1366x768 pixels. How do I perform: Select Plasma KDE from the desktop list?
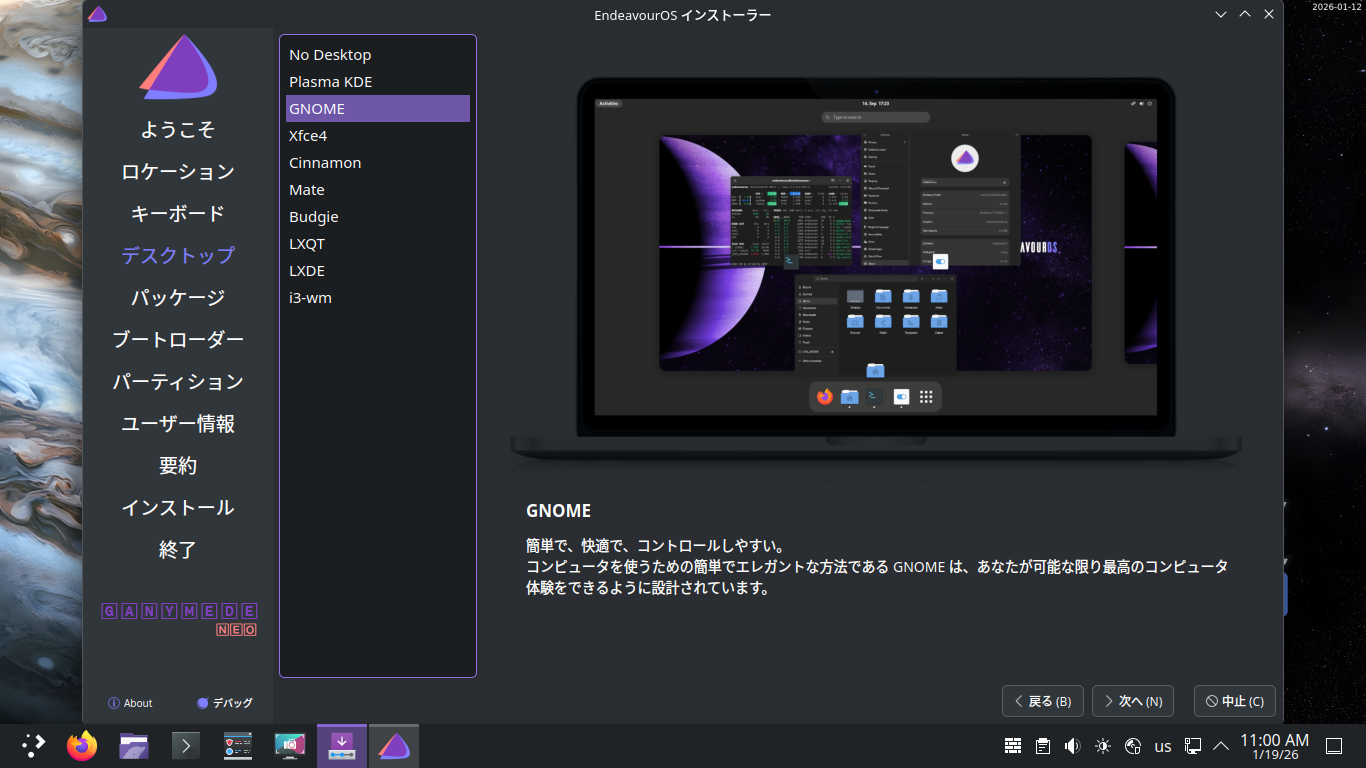pyautogui.click(x=331, y=82)
